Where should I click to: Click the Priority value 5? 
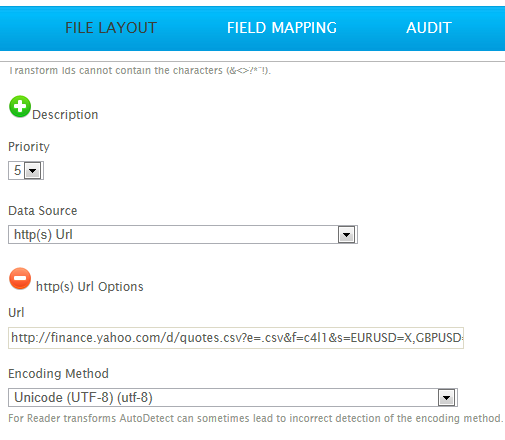click(18, 171)
